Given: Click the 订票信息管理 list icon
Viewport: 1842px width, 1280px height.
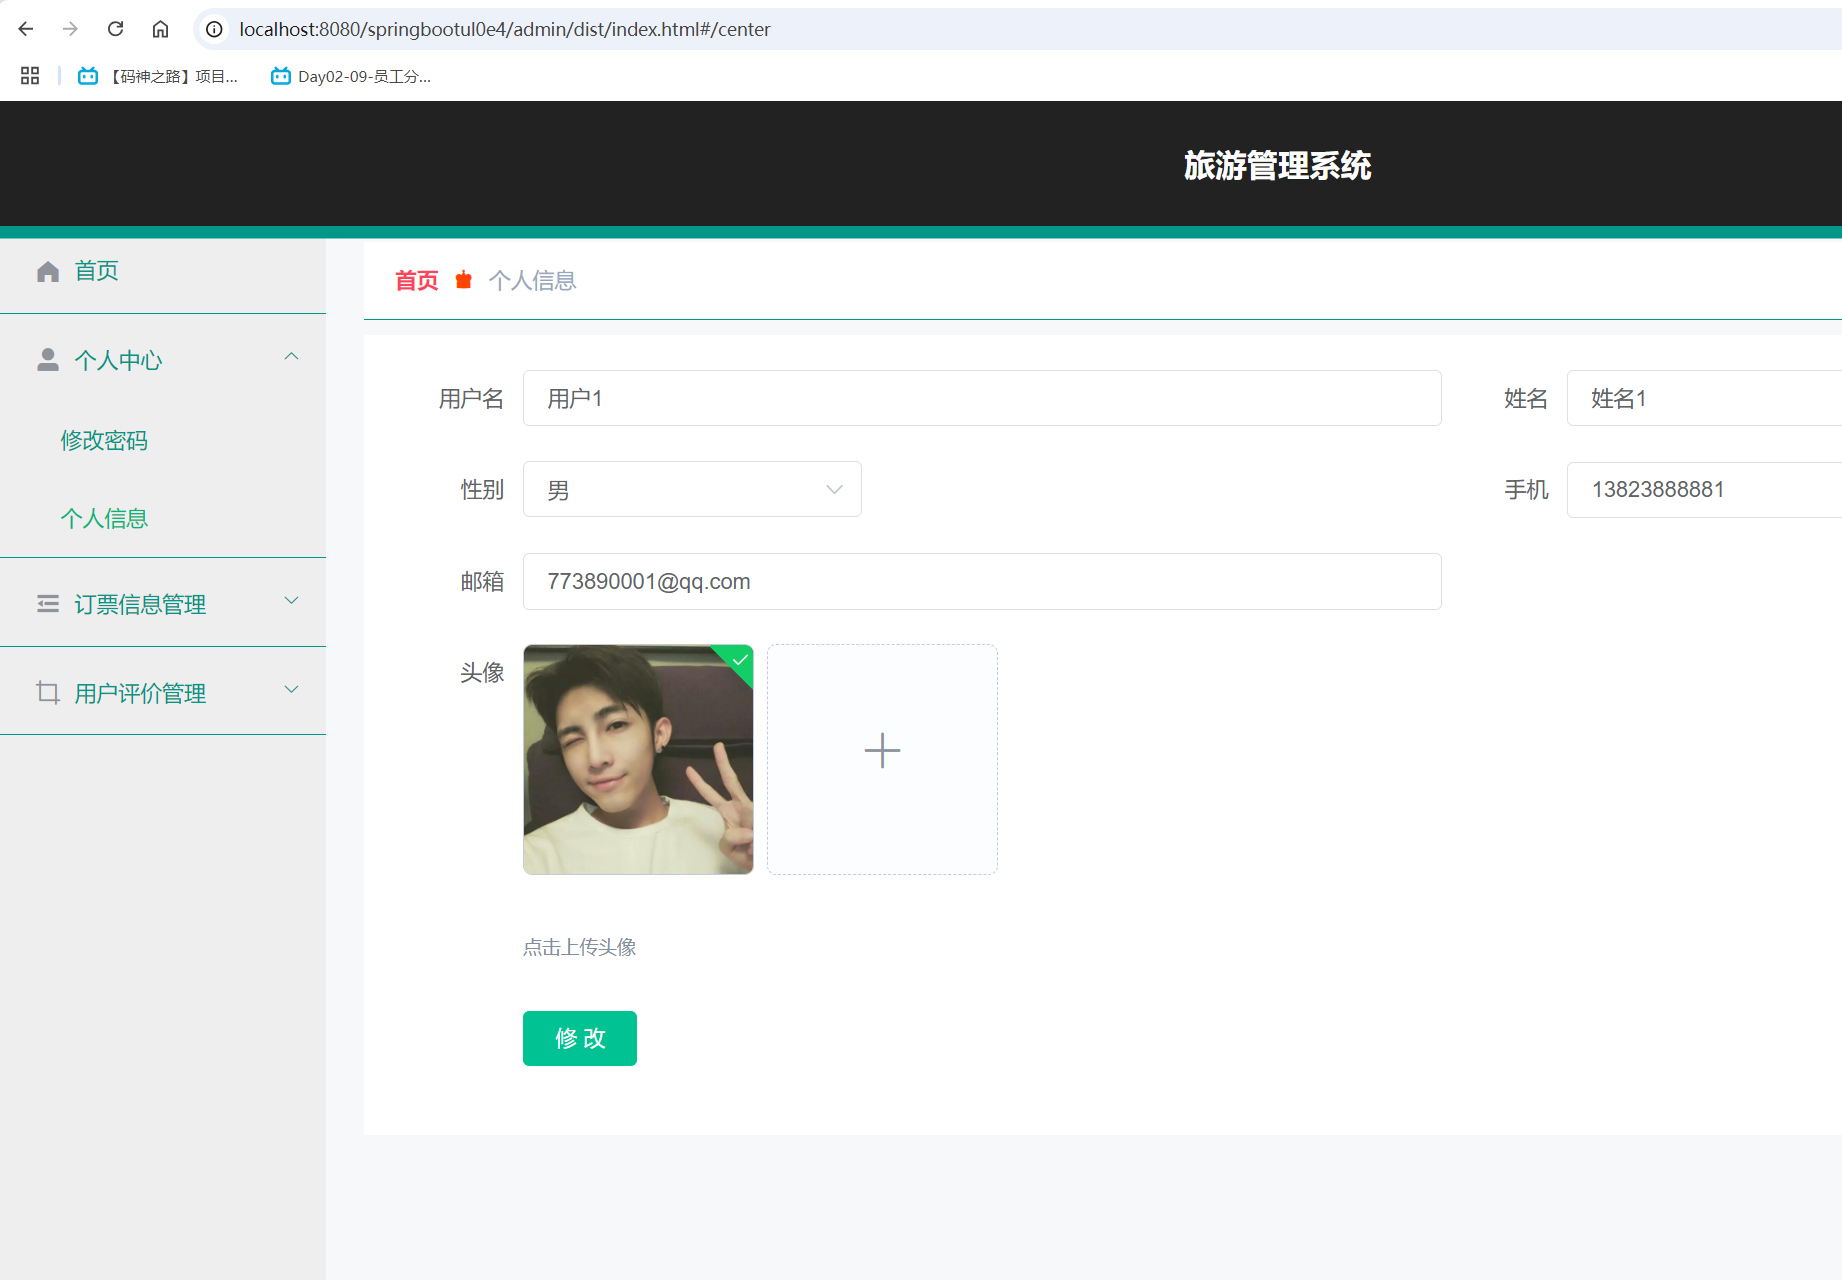Looking at the screenshot, I should pyautogui.click(x=48, y=603).
